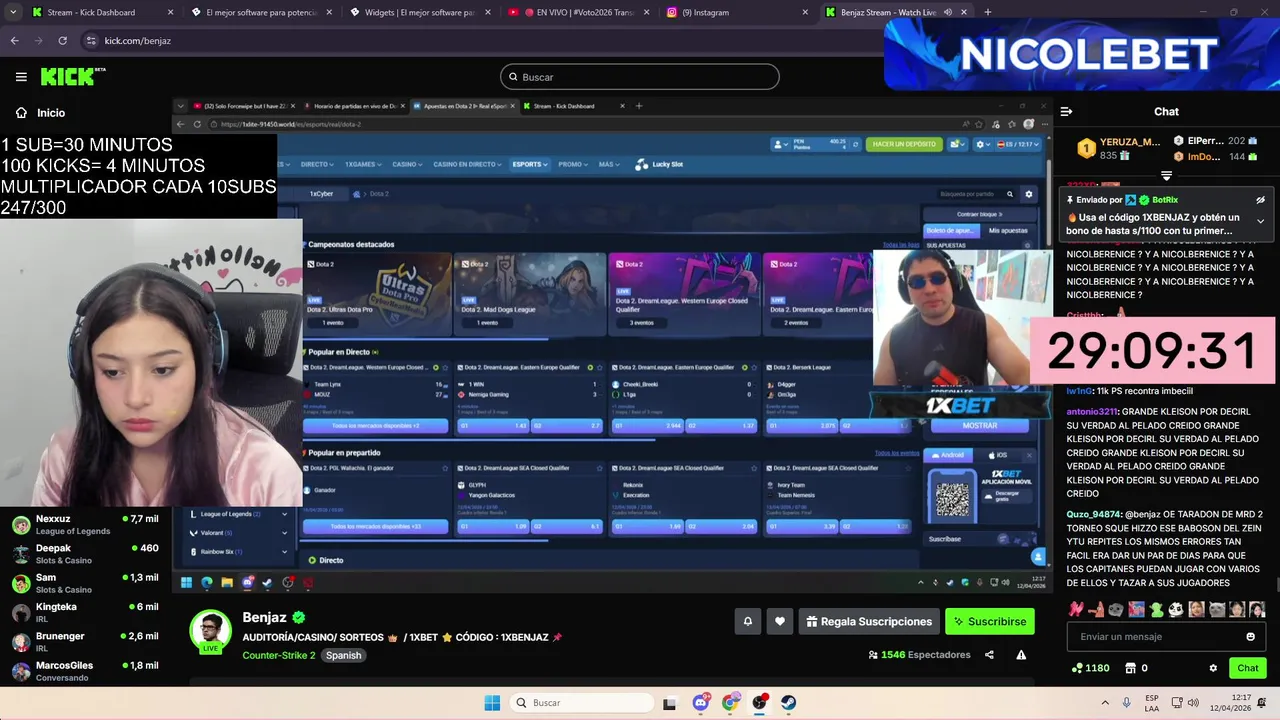1280x720 pixels.
Task: Open Google Chrome from the taskbar
Action: tap(730, 703)
